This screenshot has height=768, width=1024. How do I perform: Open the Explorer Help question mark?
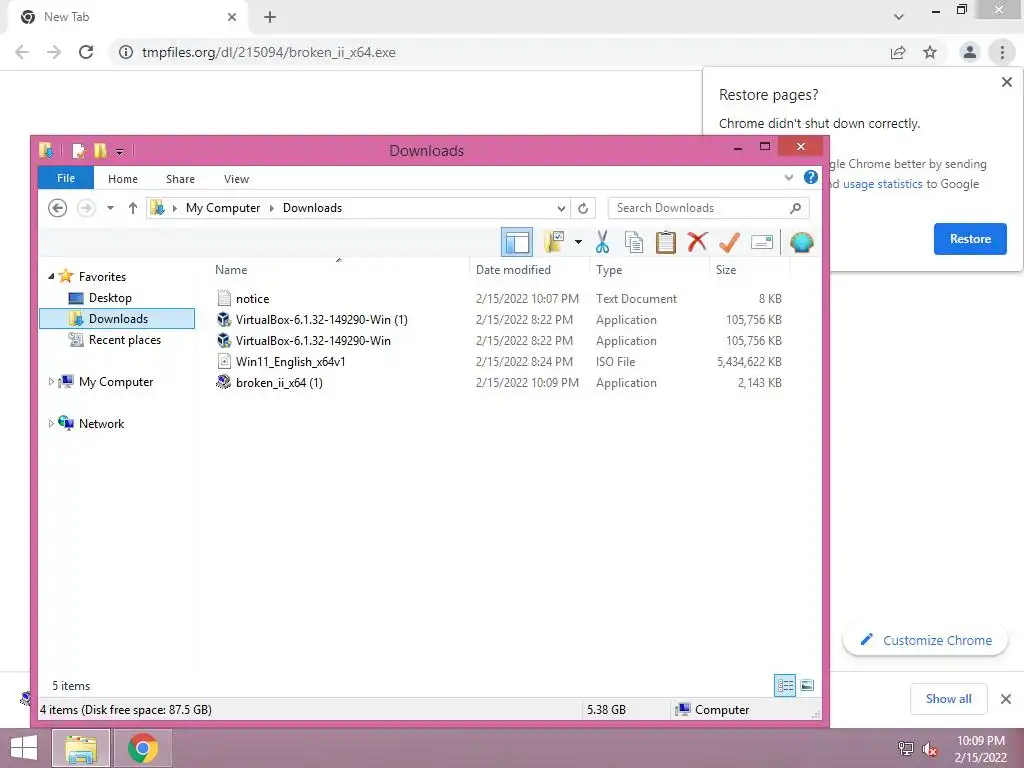810,178
